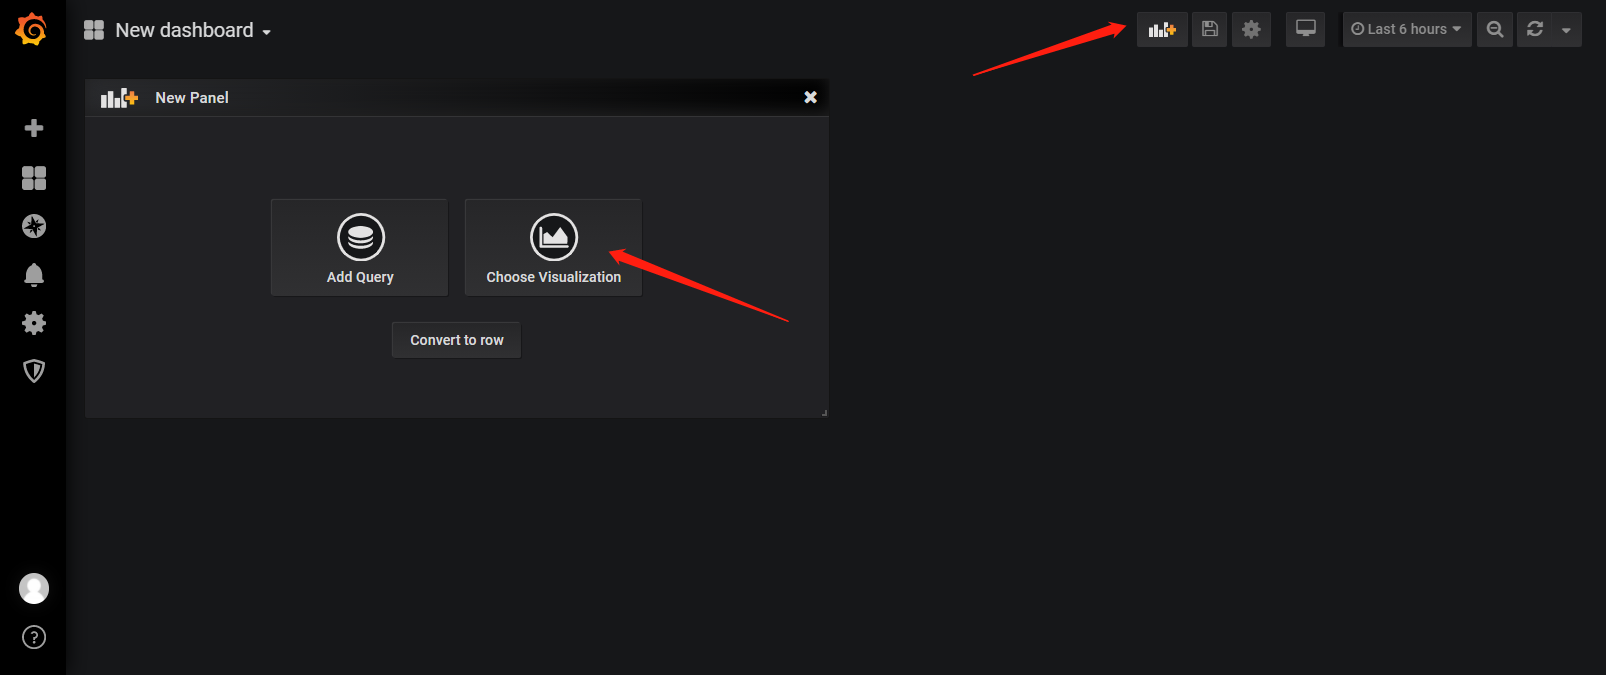The height and width of the screenshot is (675, 1606).
Task: Open the New dashboard title dropdown
Action: (x=193, y=30)
